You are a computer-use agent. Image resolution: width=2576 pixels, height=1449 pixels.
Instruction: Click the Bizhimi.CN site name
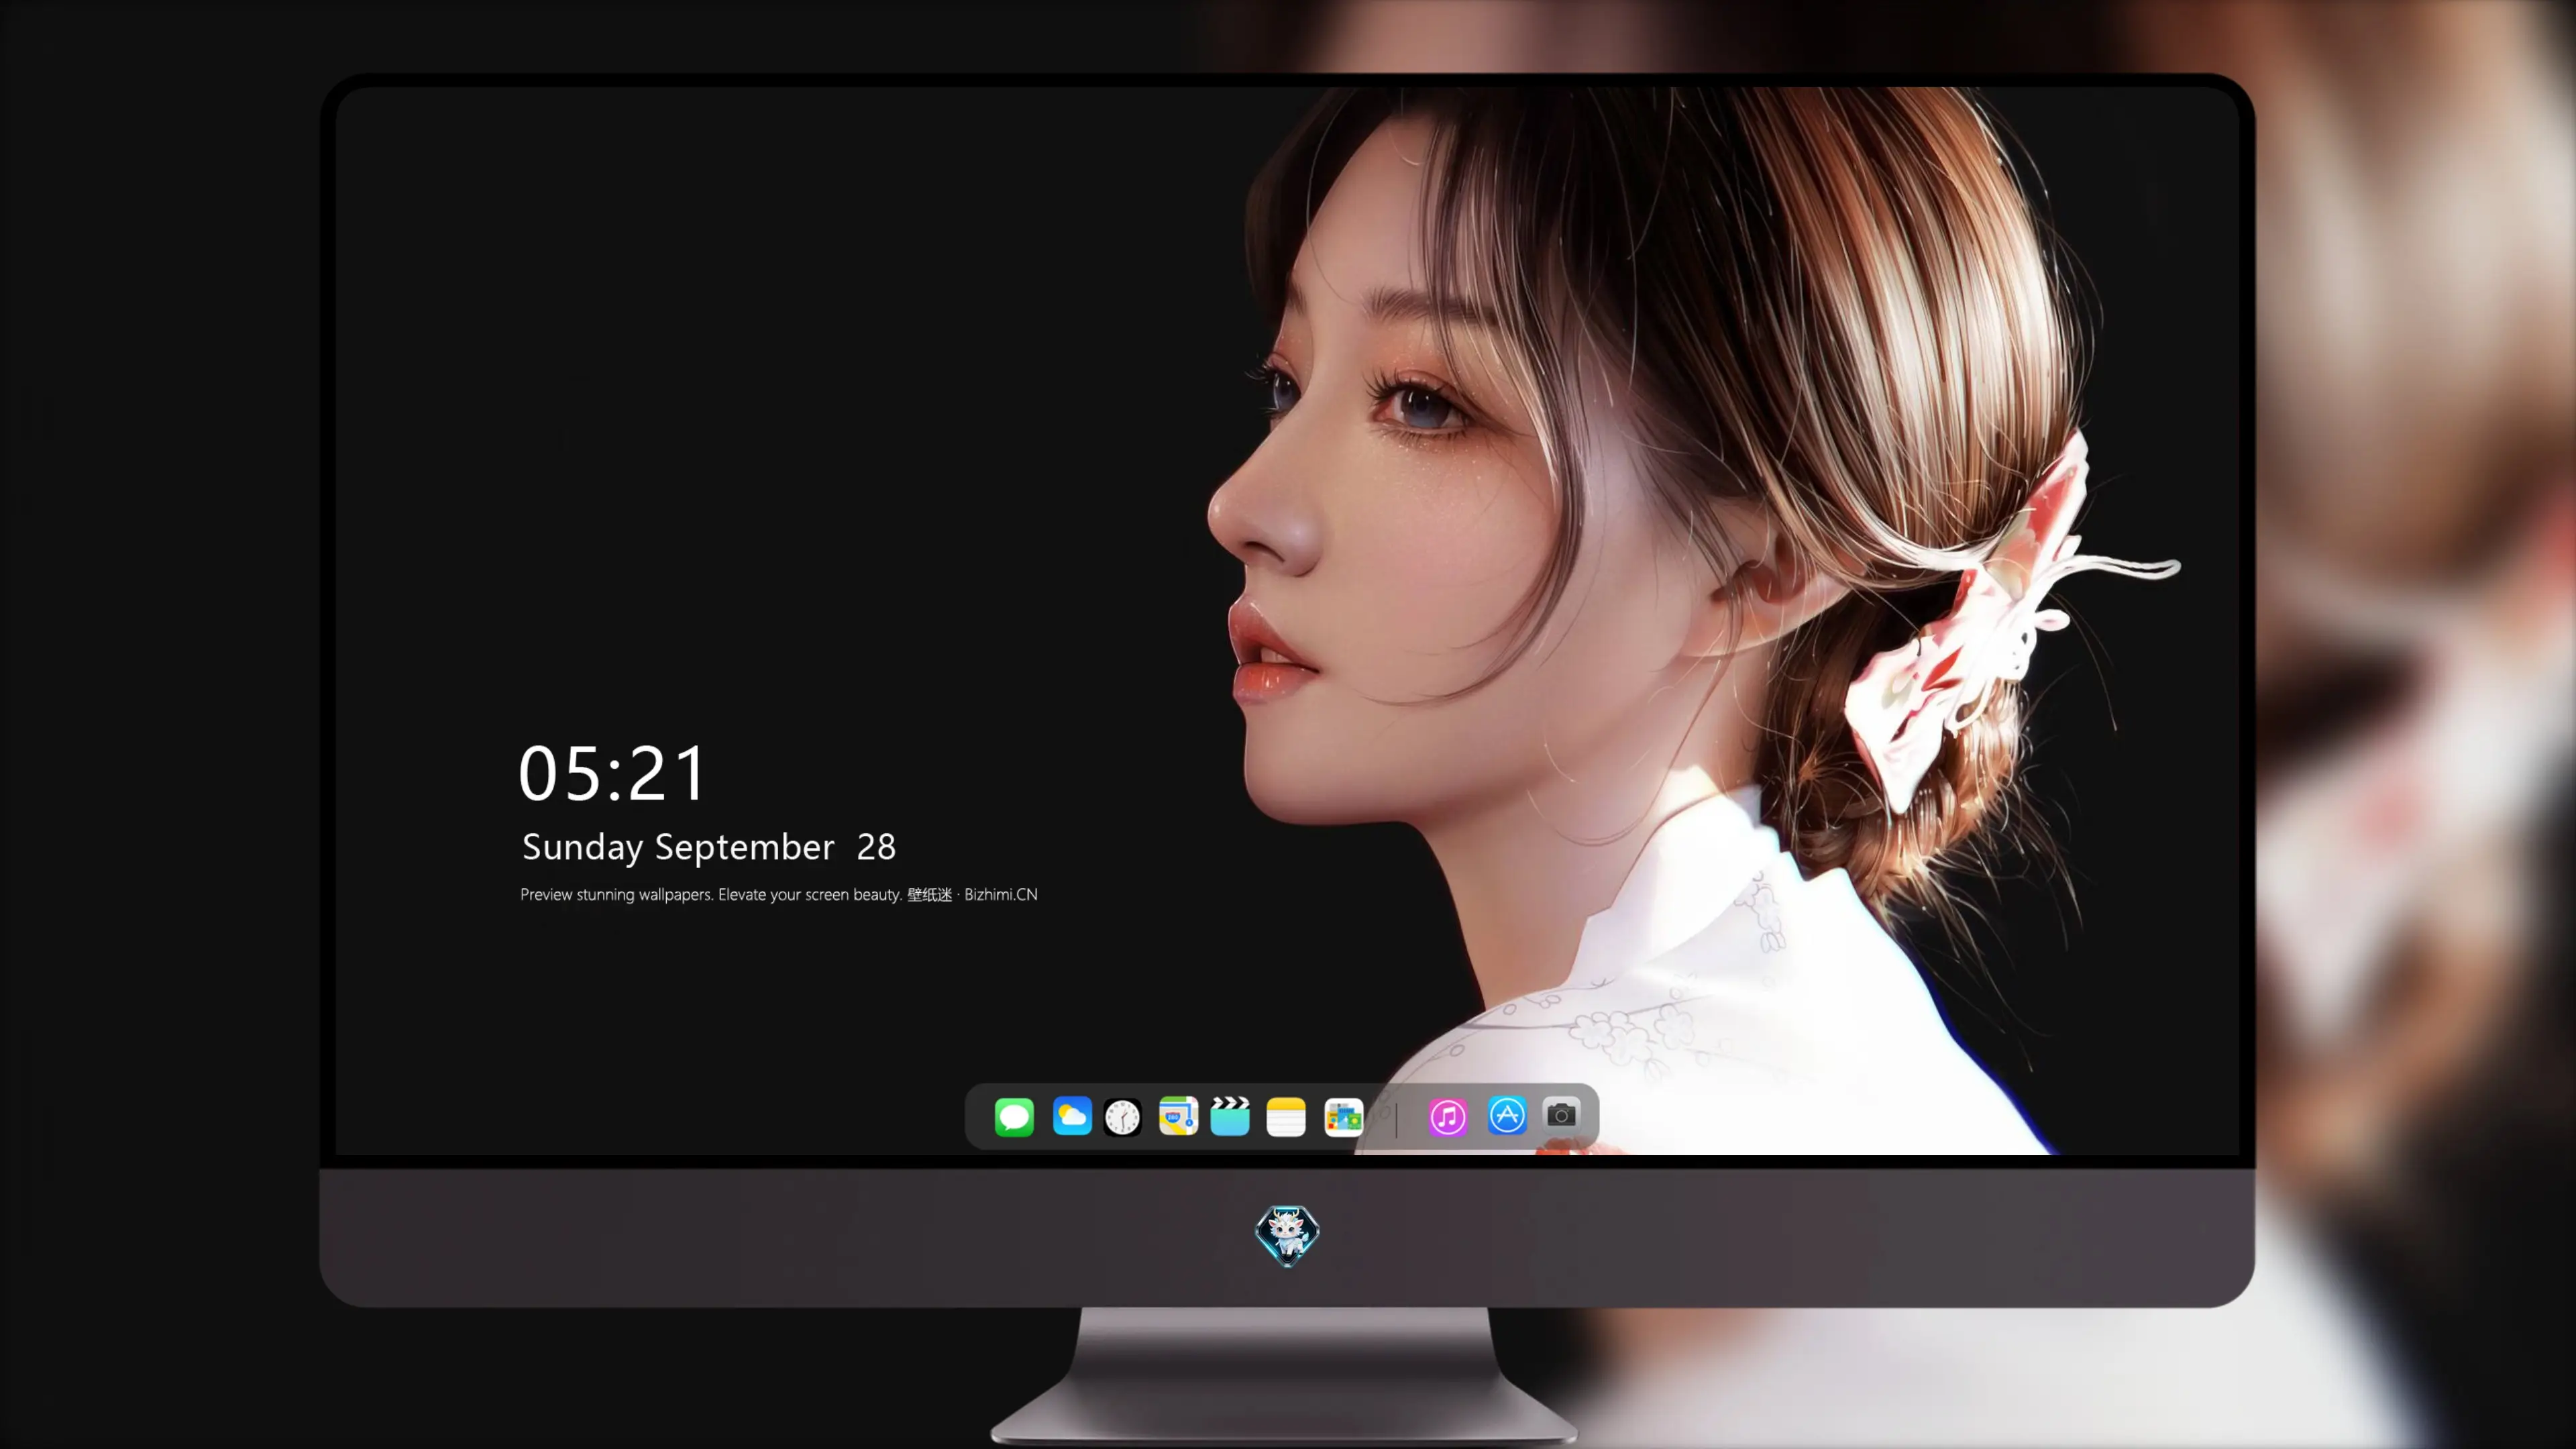pyautogui.click(x=1001, y=895)
